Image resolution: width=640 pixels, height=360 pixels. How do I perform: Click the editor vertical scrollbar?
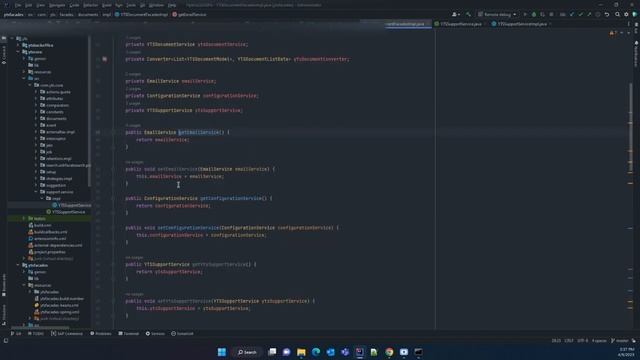click(630, 127)
